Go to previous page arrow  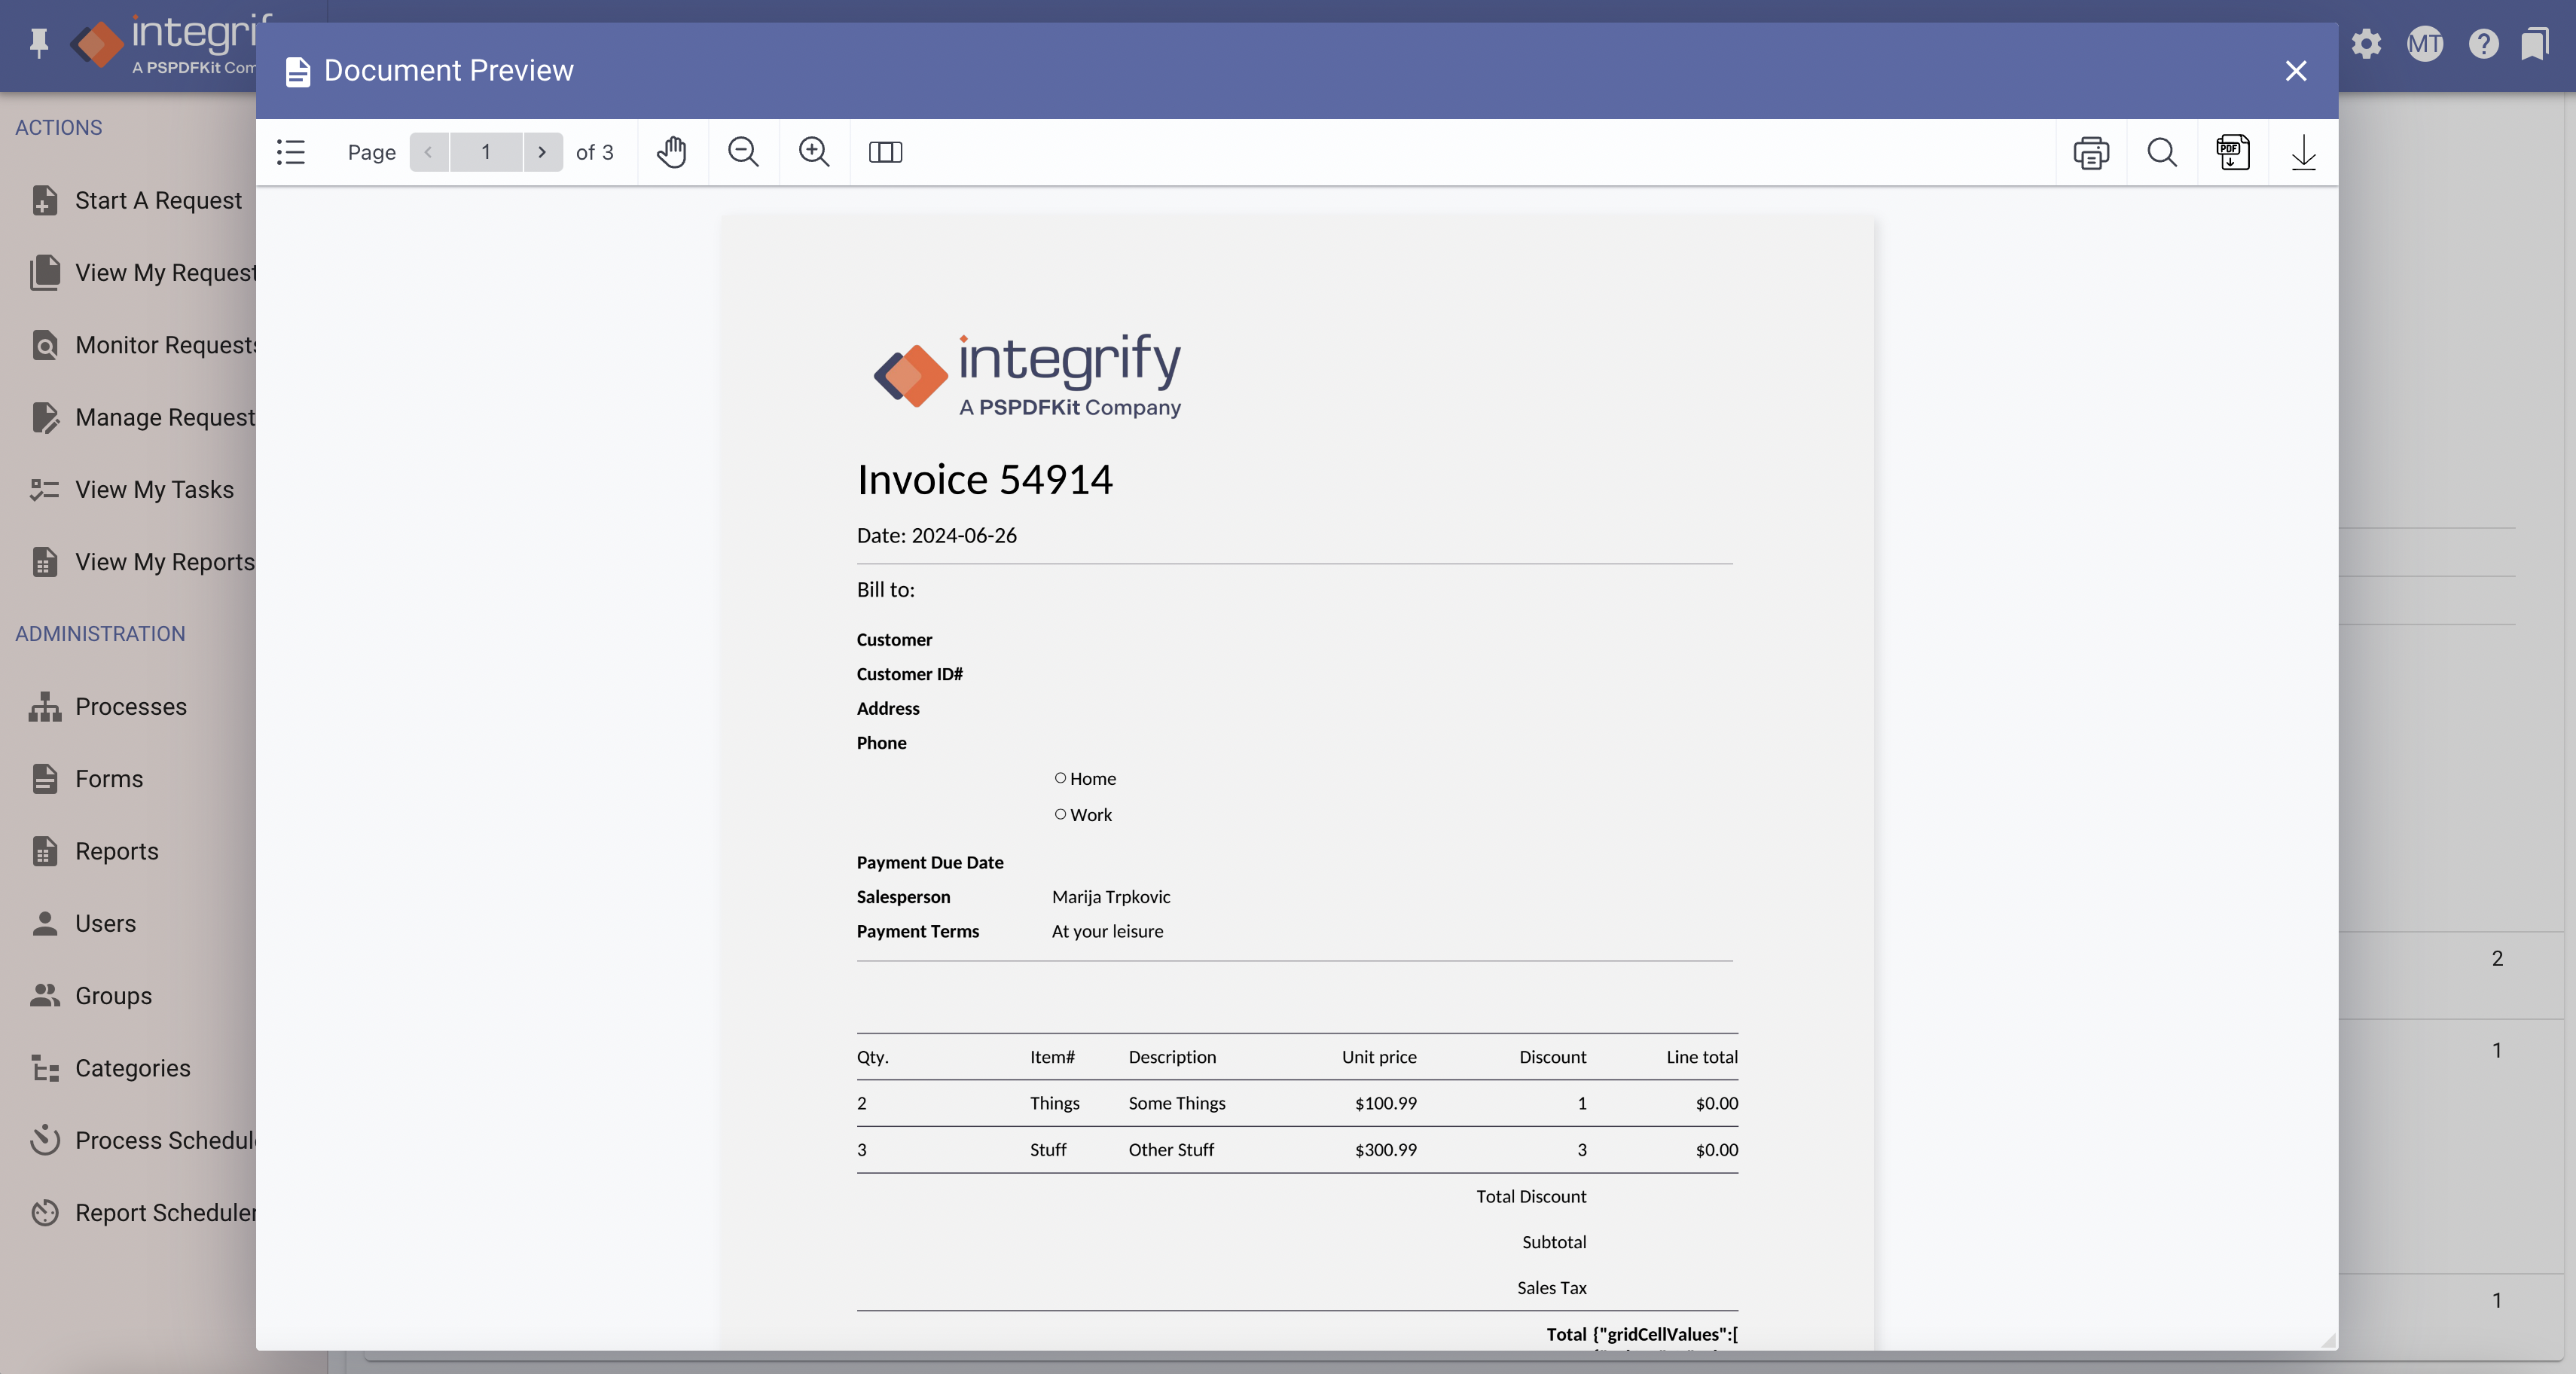click(429, 152)
